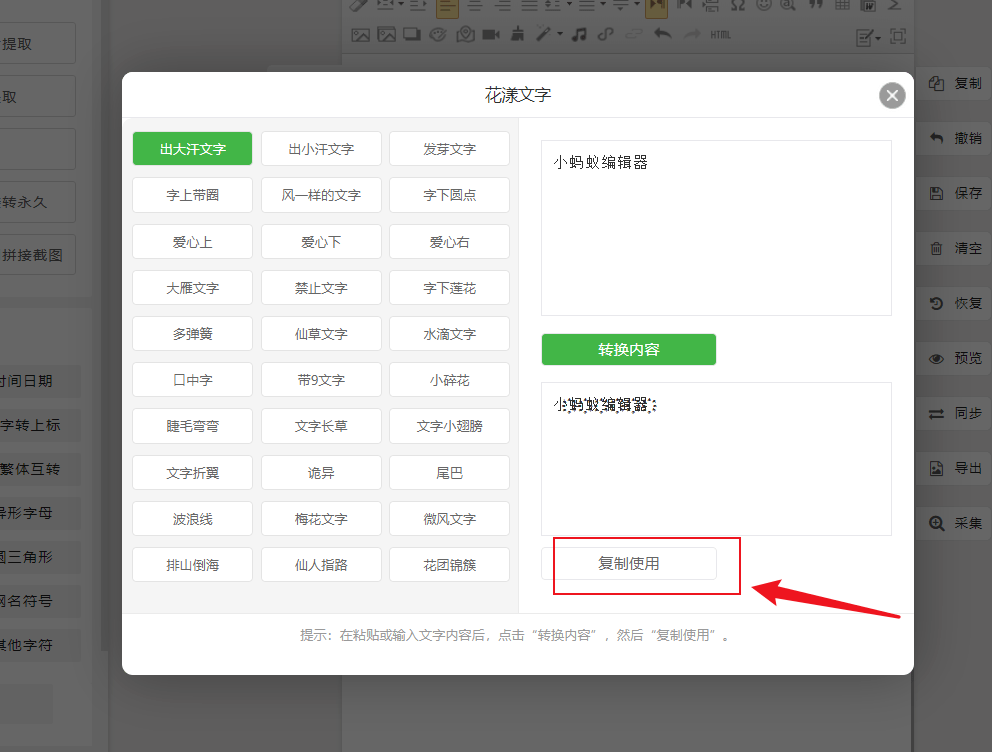
Task: Click the 复制 copy icon in right sidebar
Action: click(936, 83)
